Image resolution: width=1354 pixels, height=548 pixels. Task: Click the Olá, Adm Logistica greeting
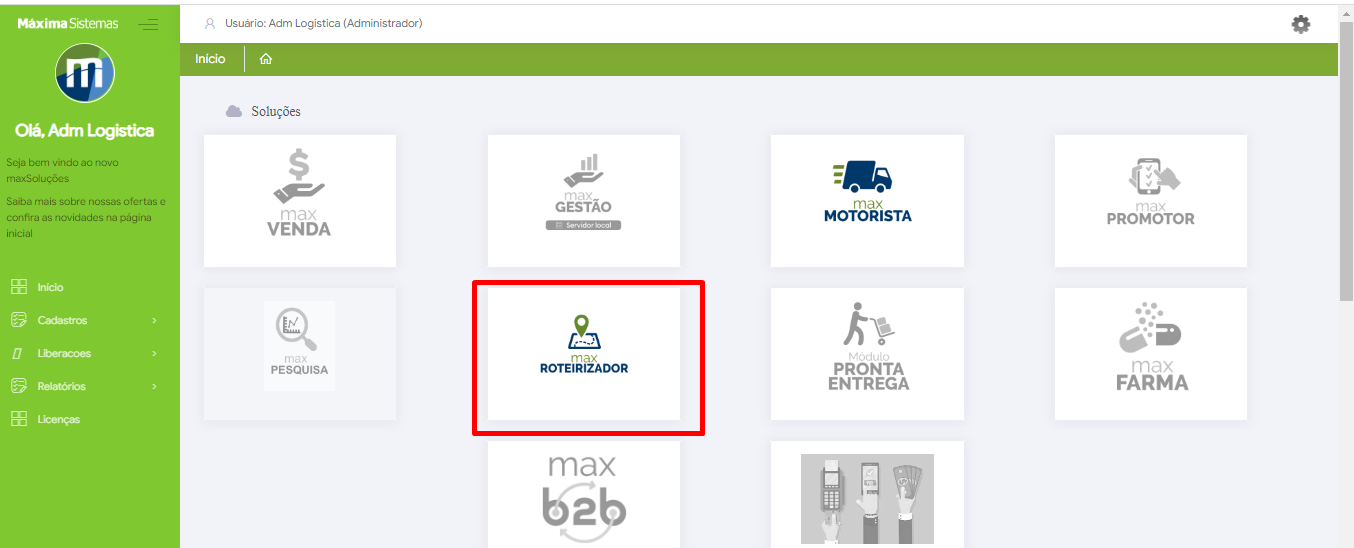(x=85, y=131)
